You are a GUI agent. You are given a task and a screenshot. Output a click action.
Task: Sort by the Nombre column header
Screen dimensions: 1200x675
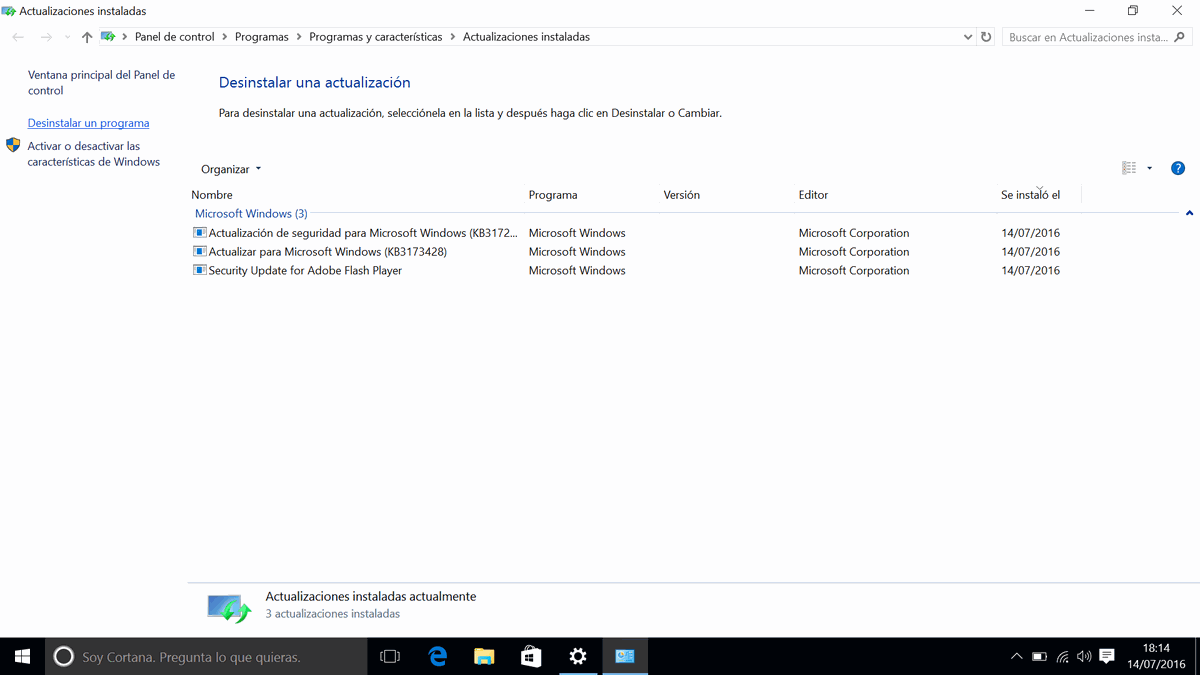click(x=212, y=195)
